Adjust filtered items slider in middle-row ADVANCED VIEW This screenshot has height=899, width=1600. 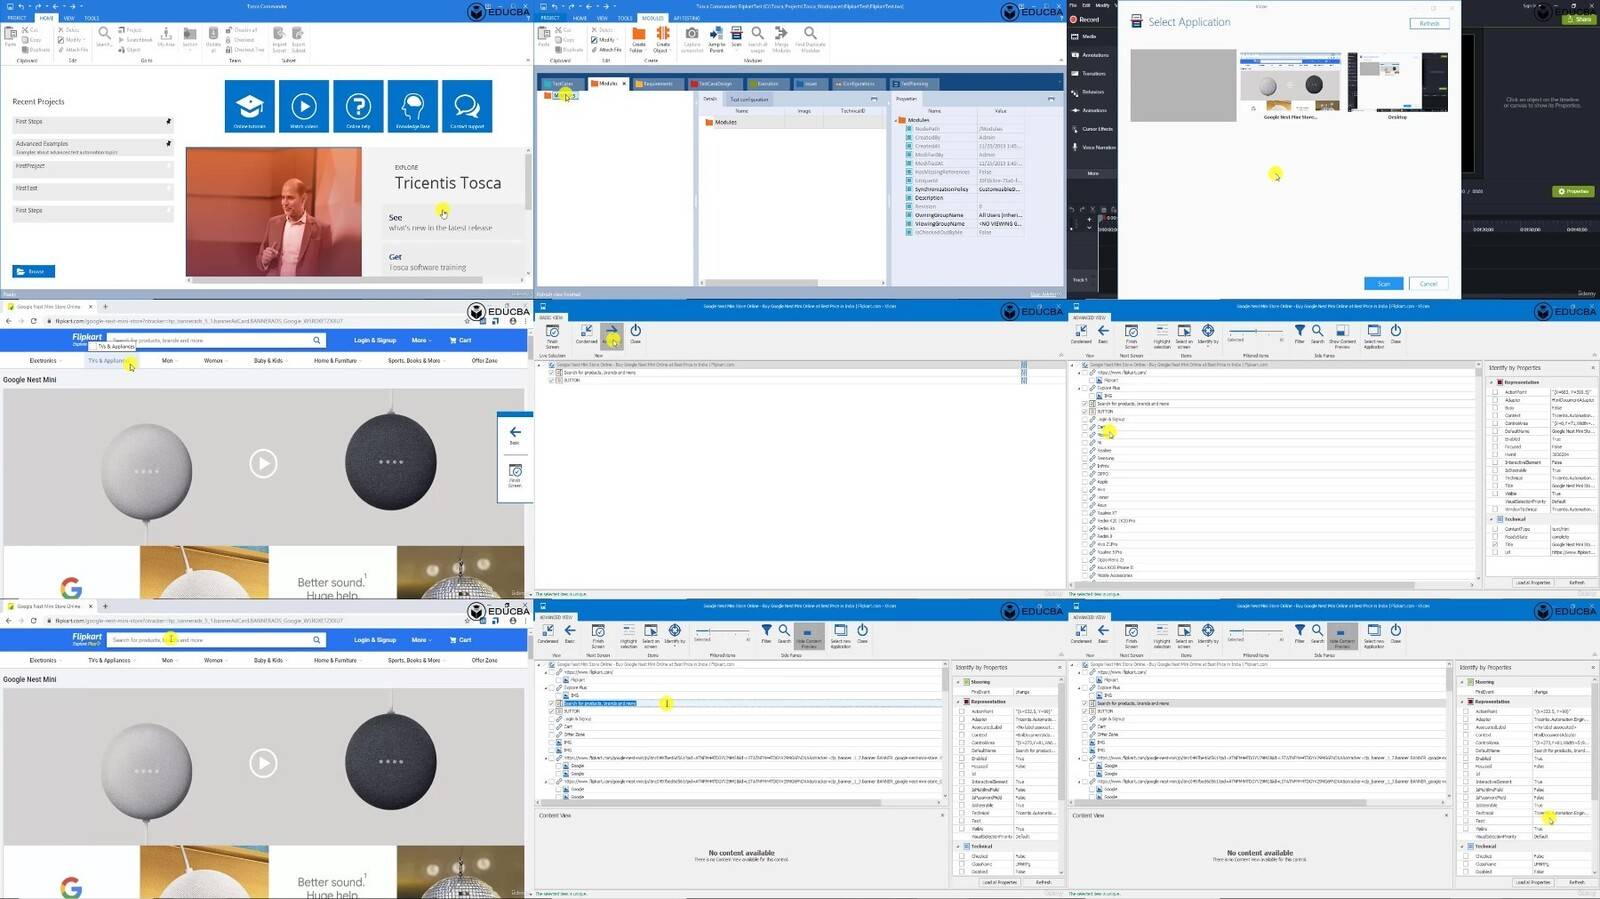1255,331
